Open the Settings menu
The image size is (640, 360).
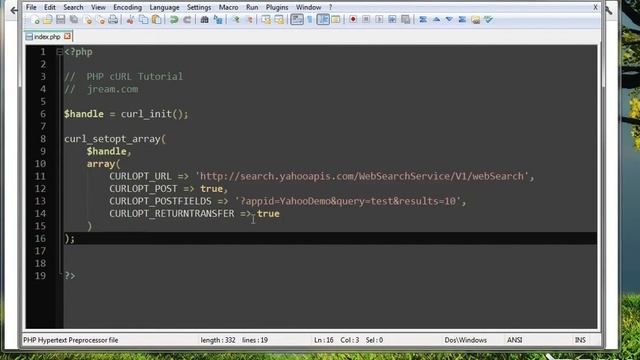(199, 7)
